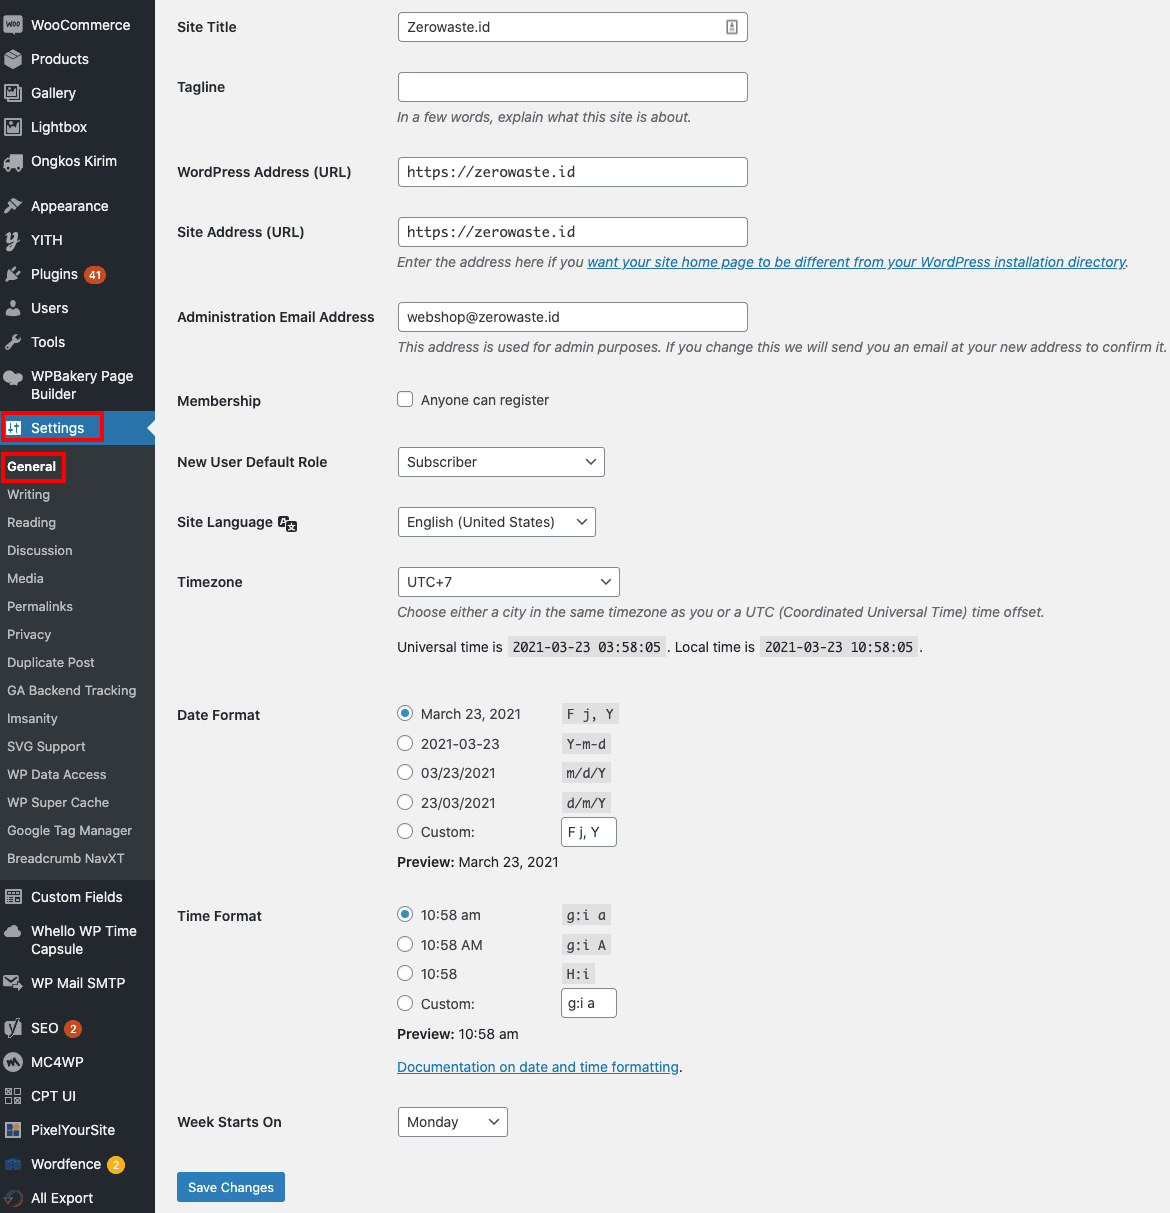Click the WooCommerce icon in sidebar
Image resolution: width=1170 pixels, height=1213 pixels.
tap(13, 25)
